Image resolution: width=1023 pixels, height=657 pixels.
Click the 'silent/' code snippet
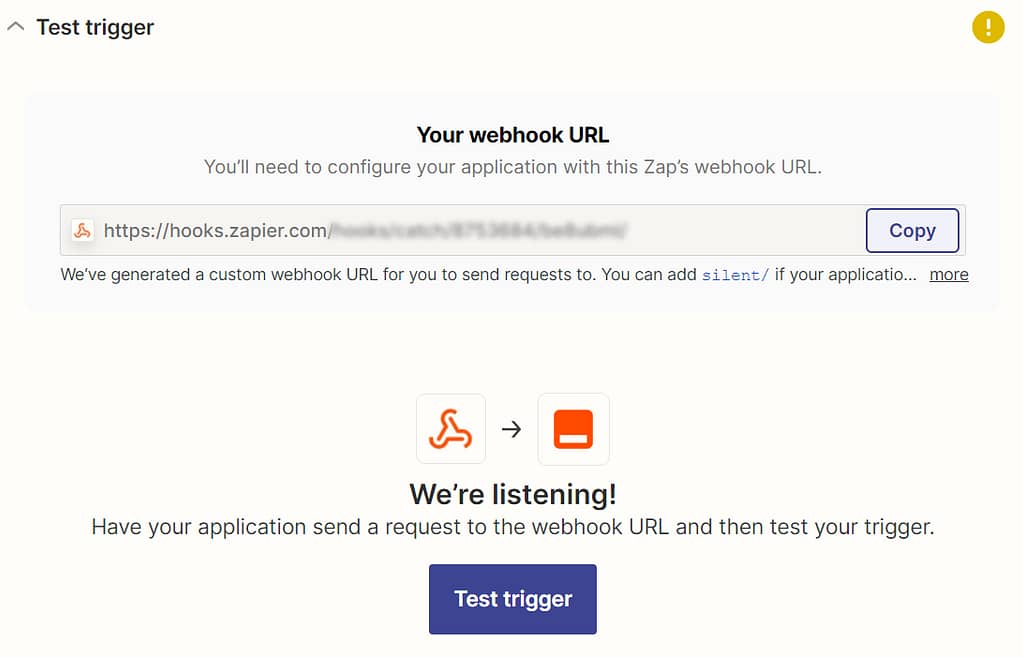click(x=735, y=275)
